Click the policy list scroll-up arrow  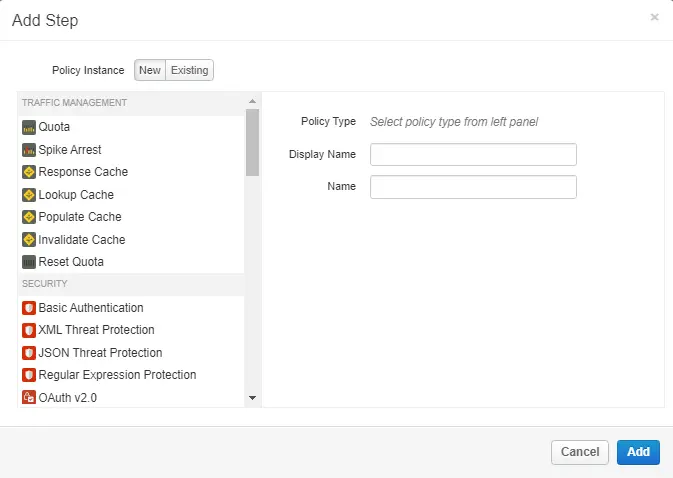(x=252, y=101)
